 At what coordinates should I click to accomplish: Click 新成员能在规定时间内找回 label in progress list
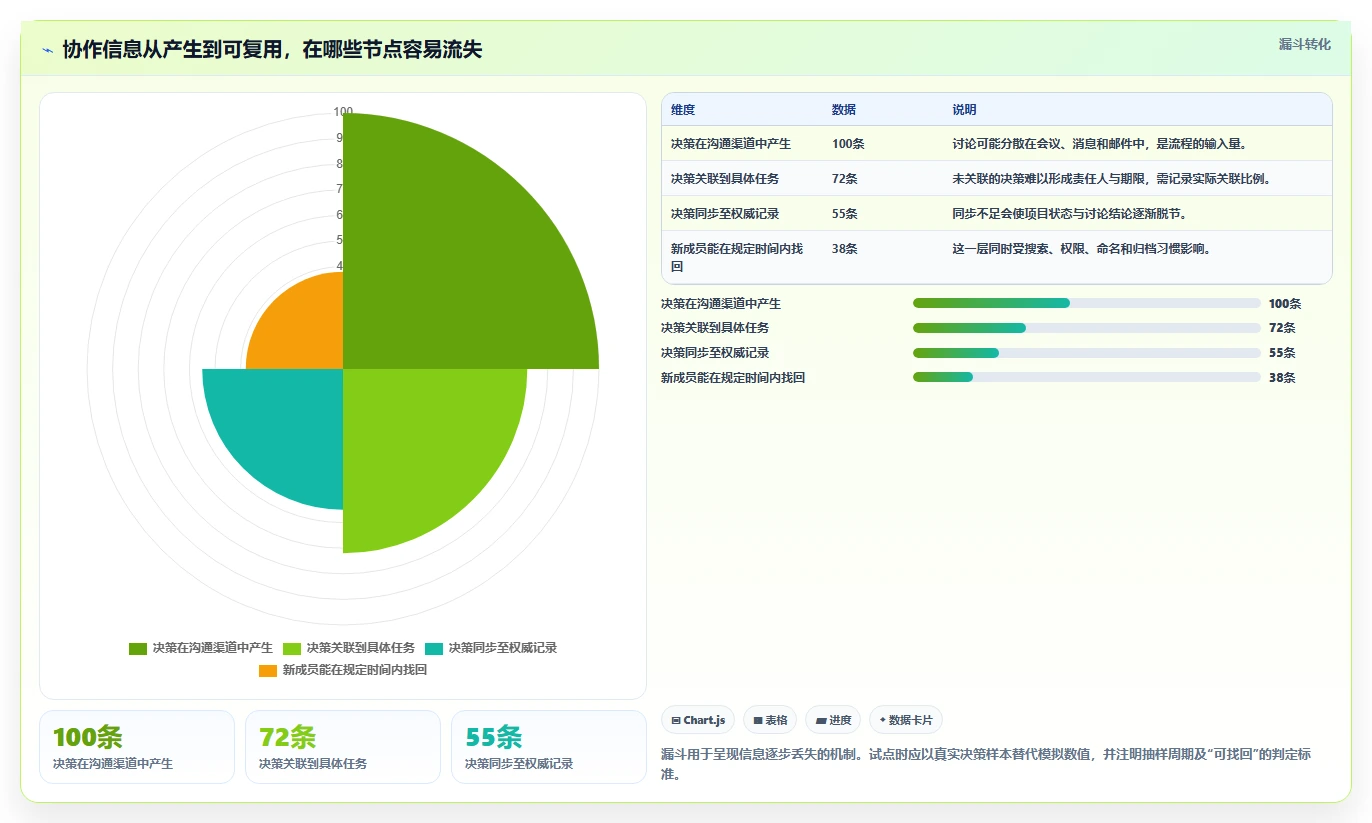pyautogui.click(x=733, y=377)
